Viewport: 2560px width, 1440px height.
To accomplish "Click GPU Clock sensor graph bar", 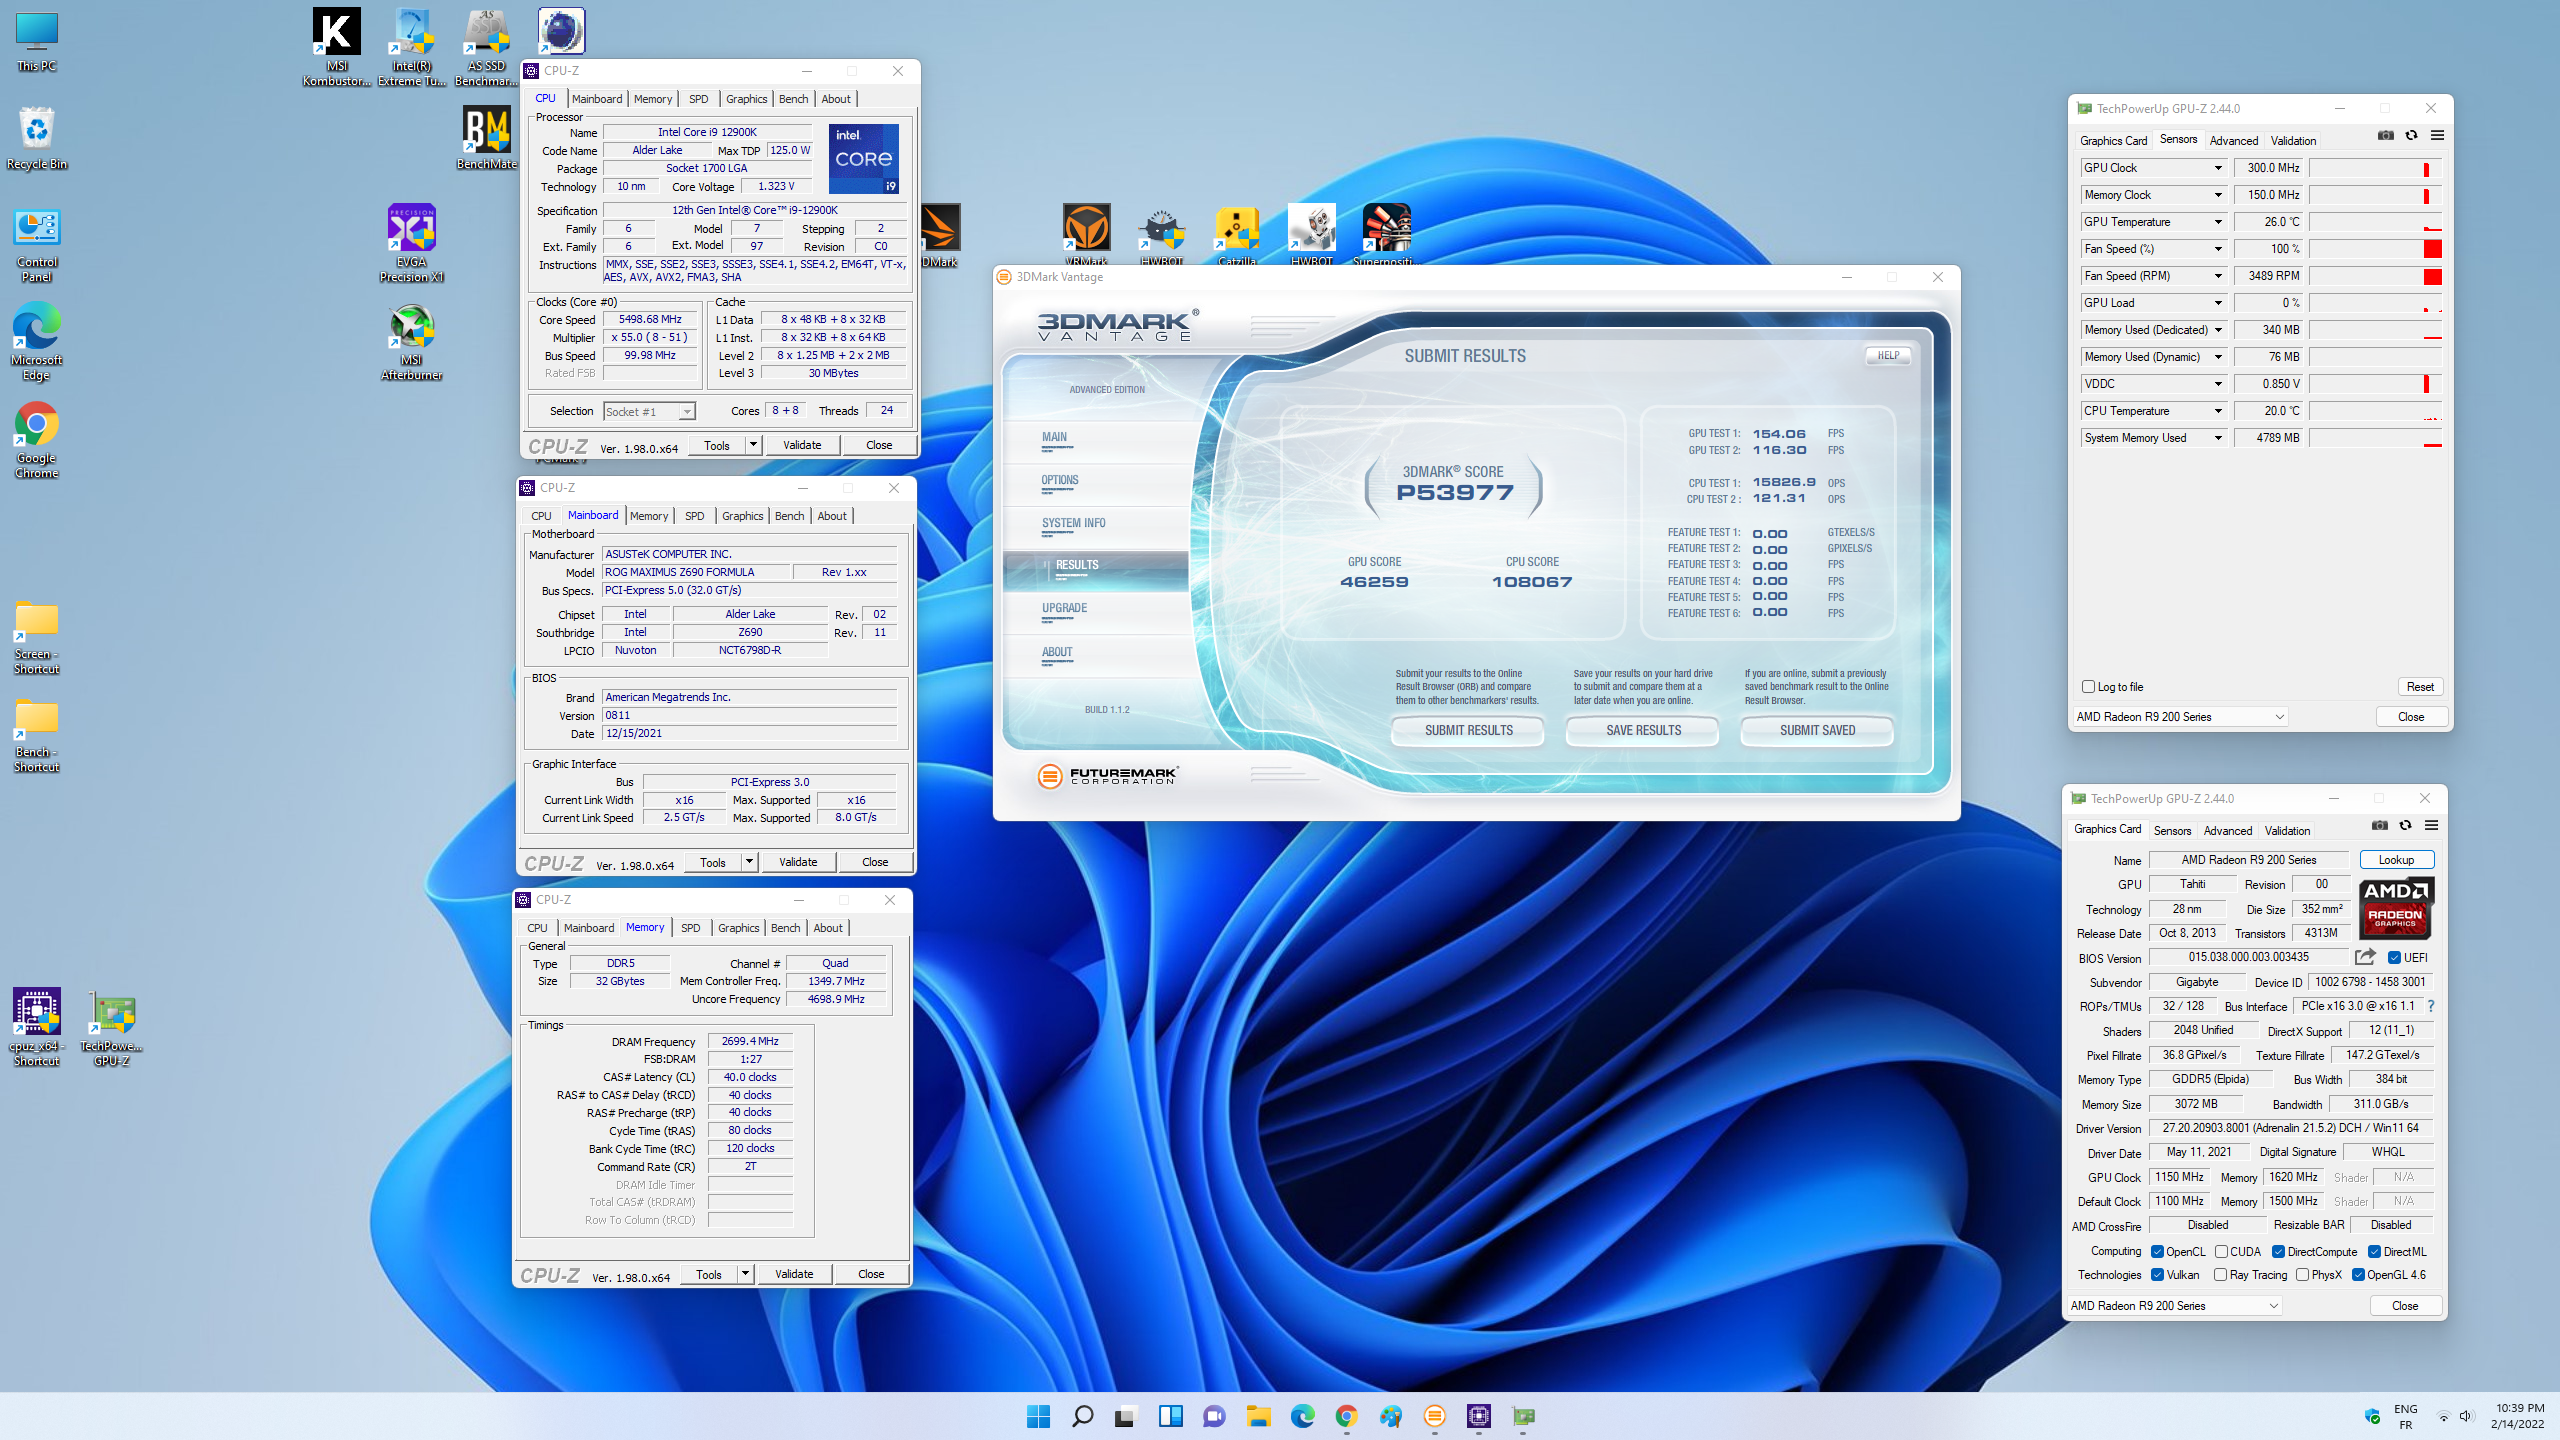I will pos(2375,168).
